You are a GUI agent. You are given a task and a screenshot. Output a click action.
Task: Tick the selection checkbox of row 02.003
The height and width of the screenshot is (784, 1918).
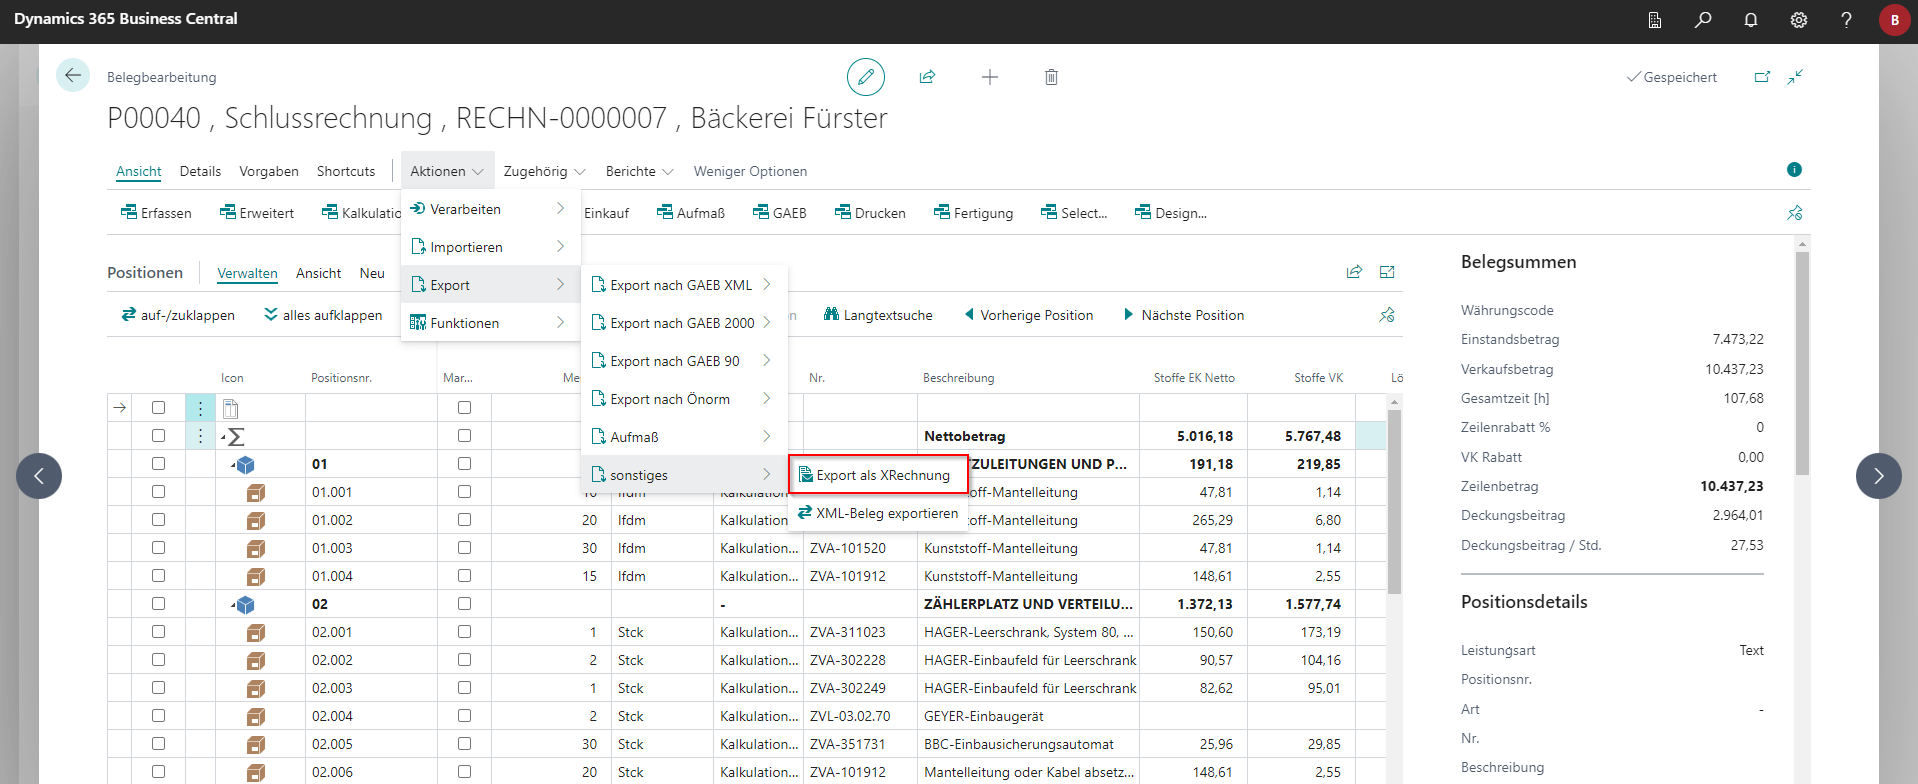158,688
